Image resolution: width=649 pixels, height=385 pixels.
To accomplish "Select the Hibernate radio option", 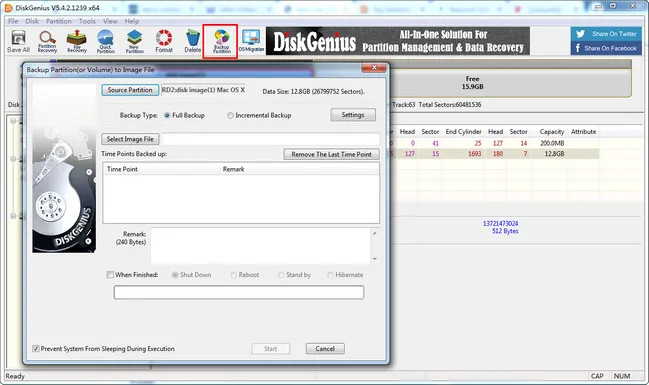I will [x=346, y=274].
